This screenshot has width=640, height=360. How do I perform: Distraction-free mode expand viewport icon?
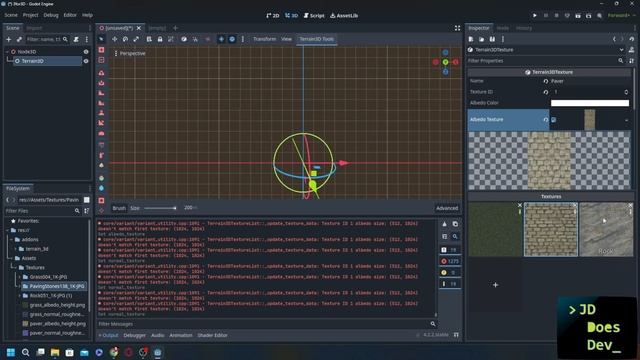[457, 28]
